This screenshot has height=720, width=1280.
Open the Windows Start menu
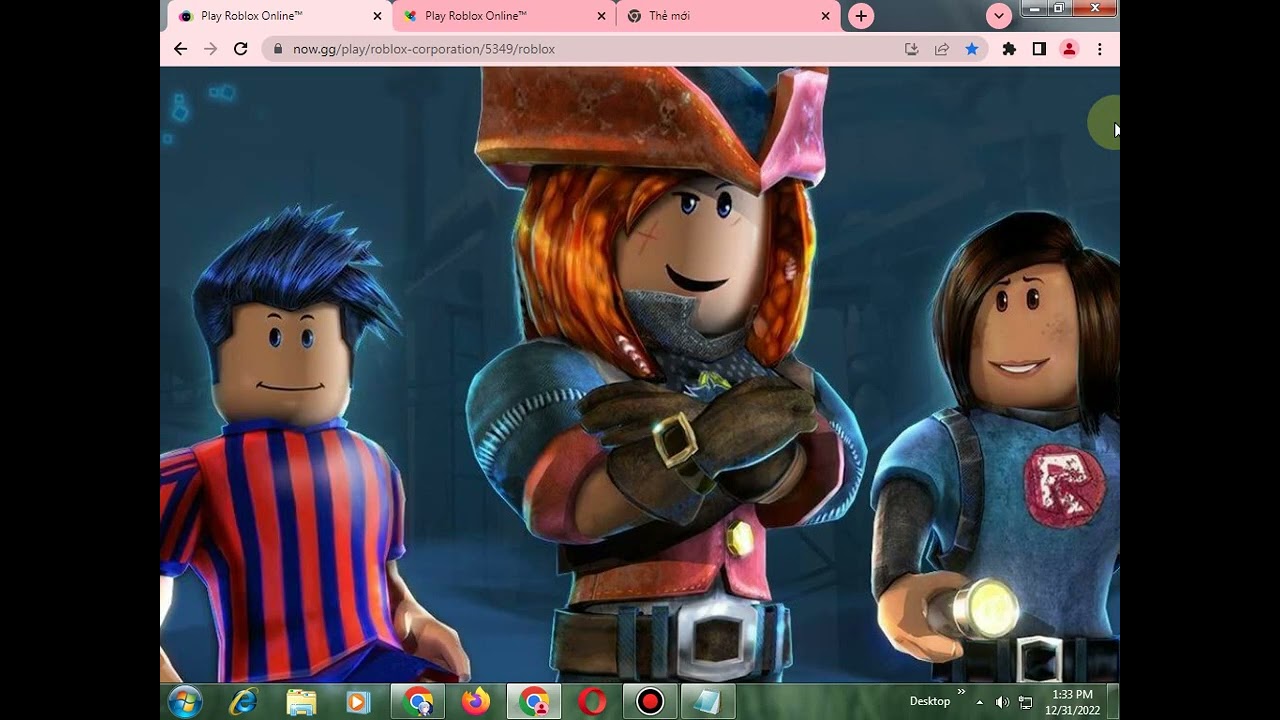pyautogui.click(x=185, y=702)
